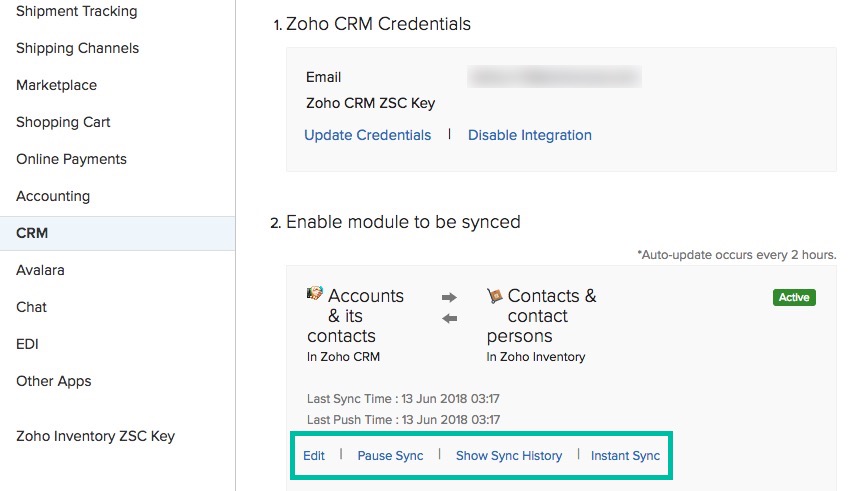This screenshot has height=491, width=857.
Task: Open Update Credentials link
Action: click(x=367, y=135)
